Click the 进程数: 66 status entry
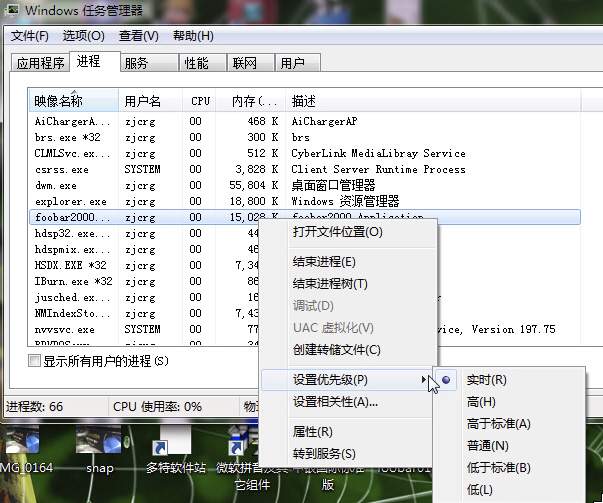The image size is (603, 503). (x=35, y=406)
